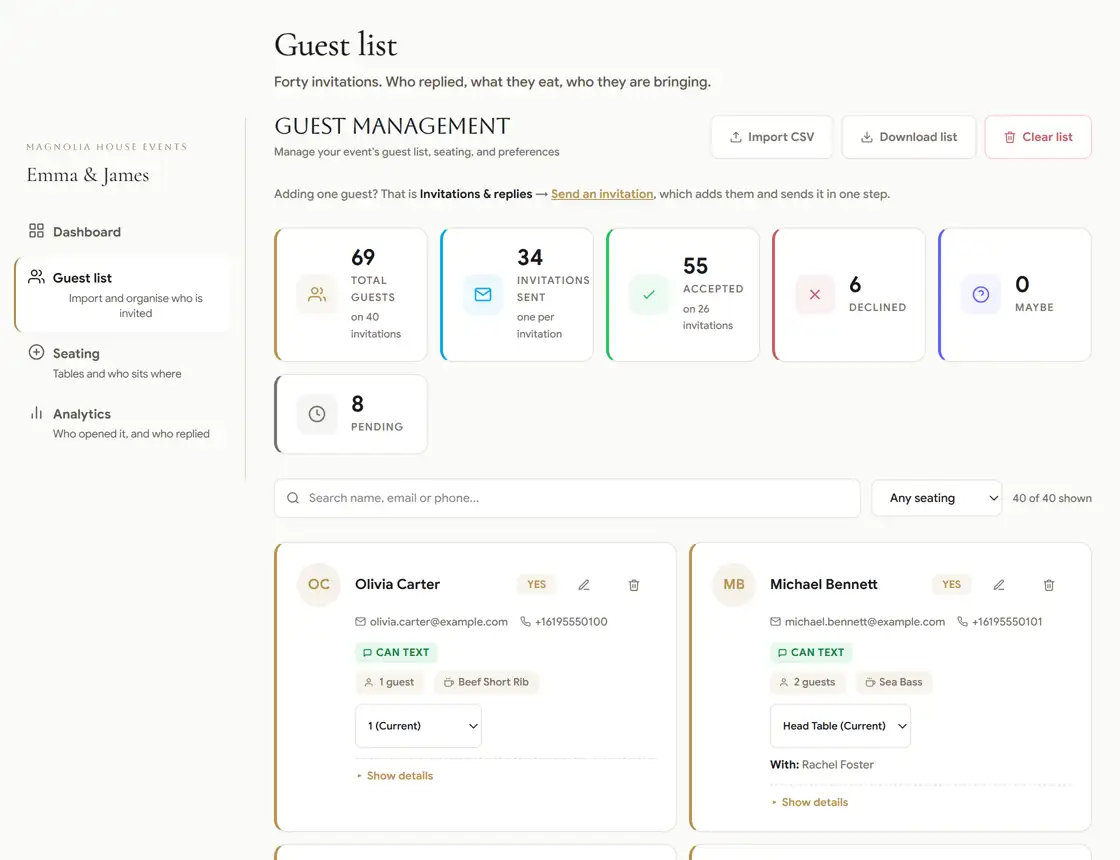Select Guest list in the sidebar
1120x860 pixels.
(x=122, y=294)
